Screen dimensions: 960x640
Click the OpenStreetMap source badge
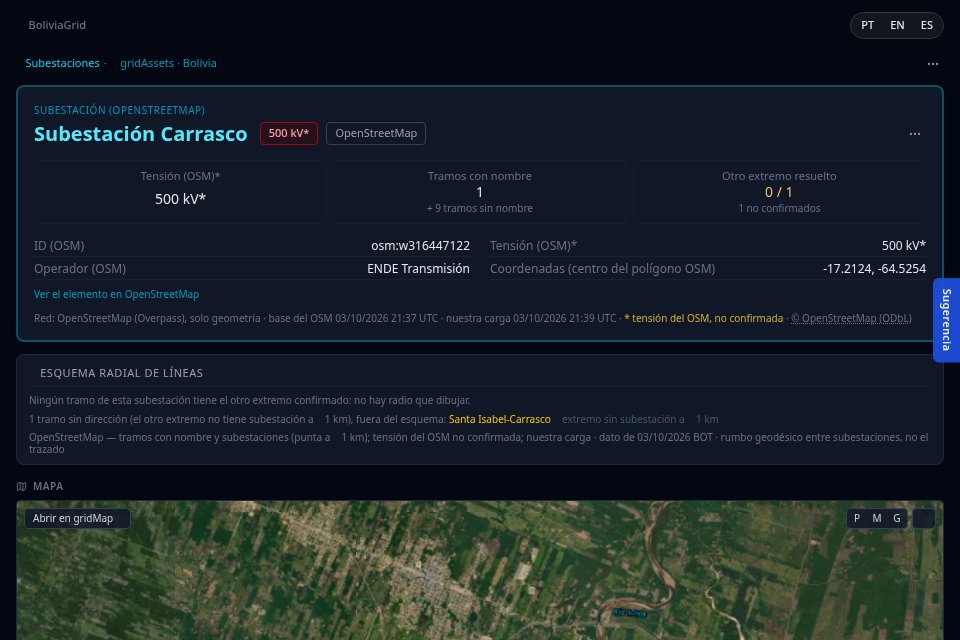coord(376,134)
